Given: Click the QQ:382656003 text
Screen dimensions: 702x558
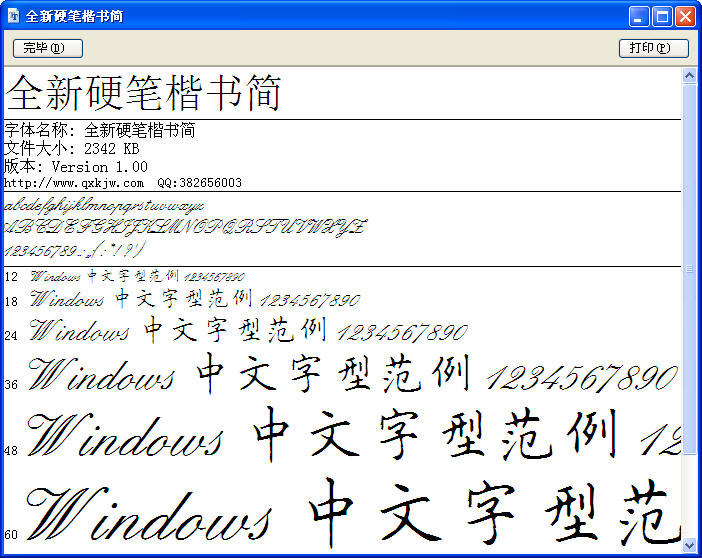Looking at the screenshot, I should click(x=199, y=183).
